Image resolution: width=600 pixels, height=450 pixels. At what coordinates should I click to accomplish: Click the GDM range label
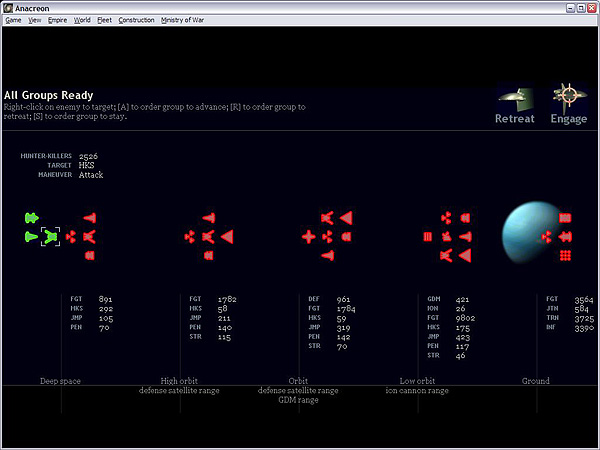point(298,400)
